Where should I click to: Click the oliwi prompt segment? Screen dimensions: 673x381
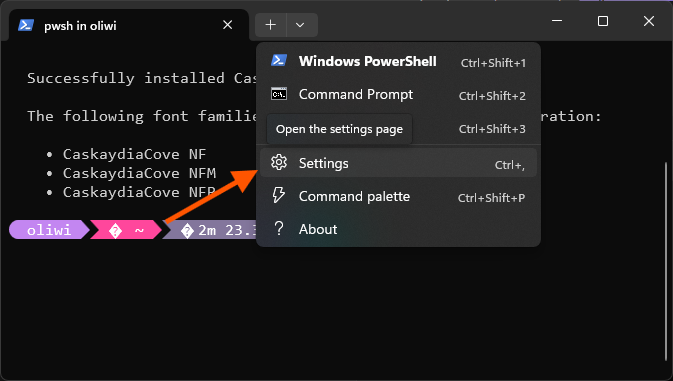pos(49,230)
